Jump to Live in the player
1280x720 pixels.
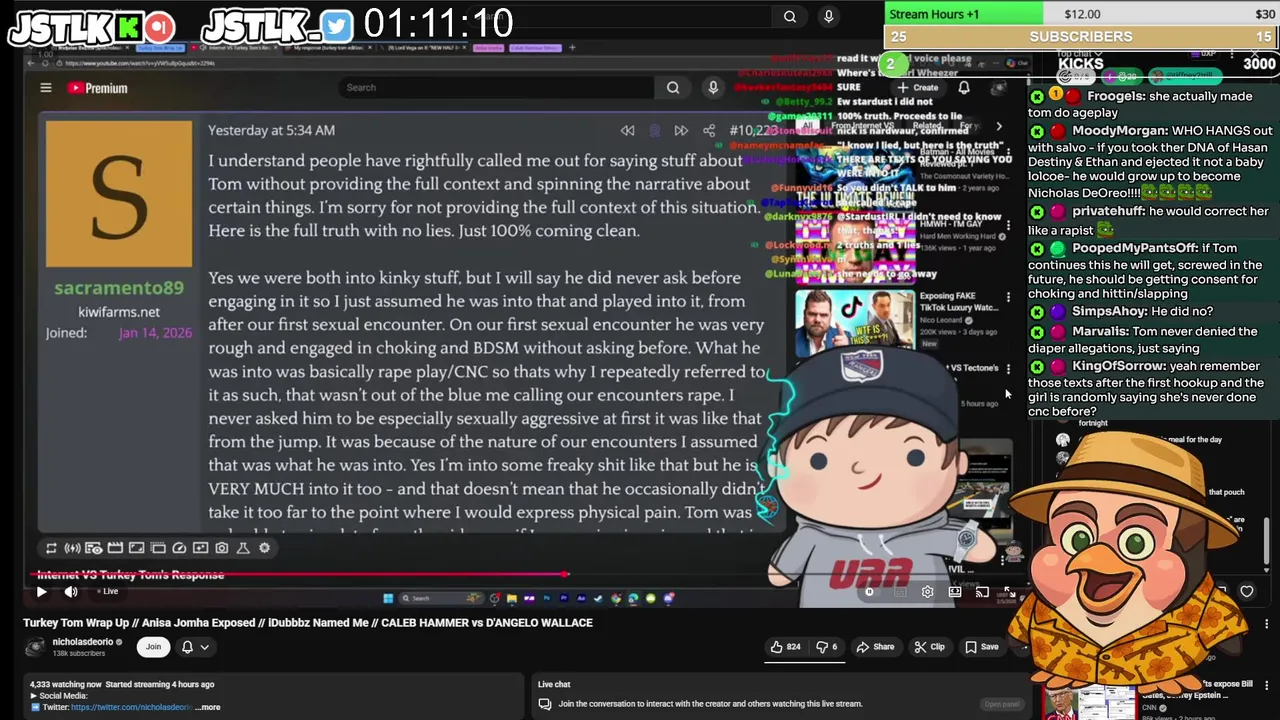(x=108, y=592)
